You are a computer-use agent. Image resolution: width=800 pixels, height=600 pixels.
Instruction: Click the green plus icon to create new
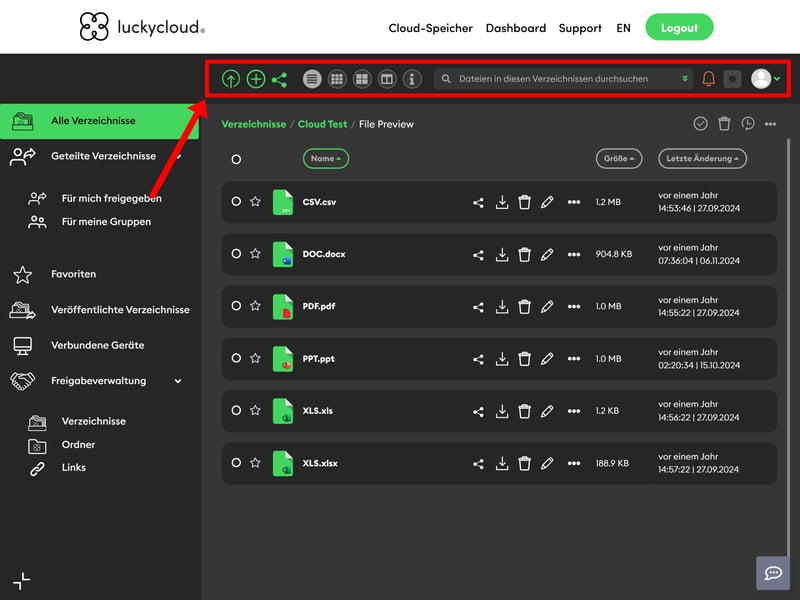click(x=256, y=79)
